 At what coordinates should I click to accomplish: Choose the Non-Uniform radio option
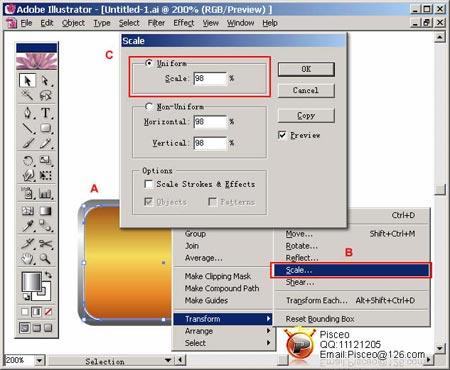149,106
